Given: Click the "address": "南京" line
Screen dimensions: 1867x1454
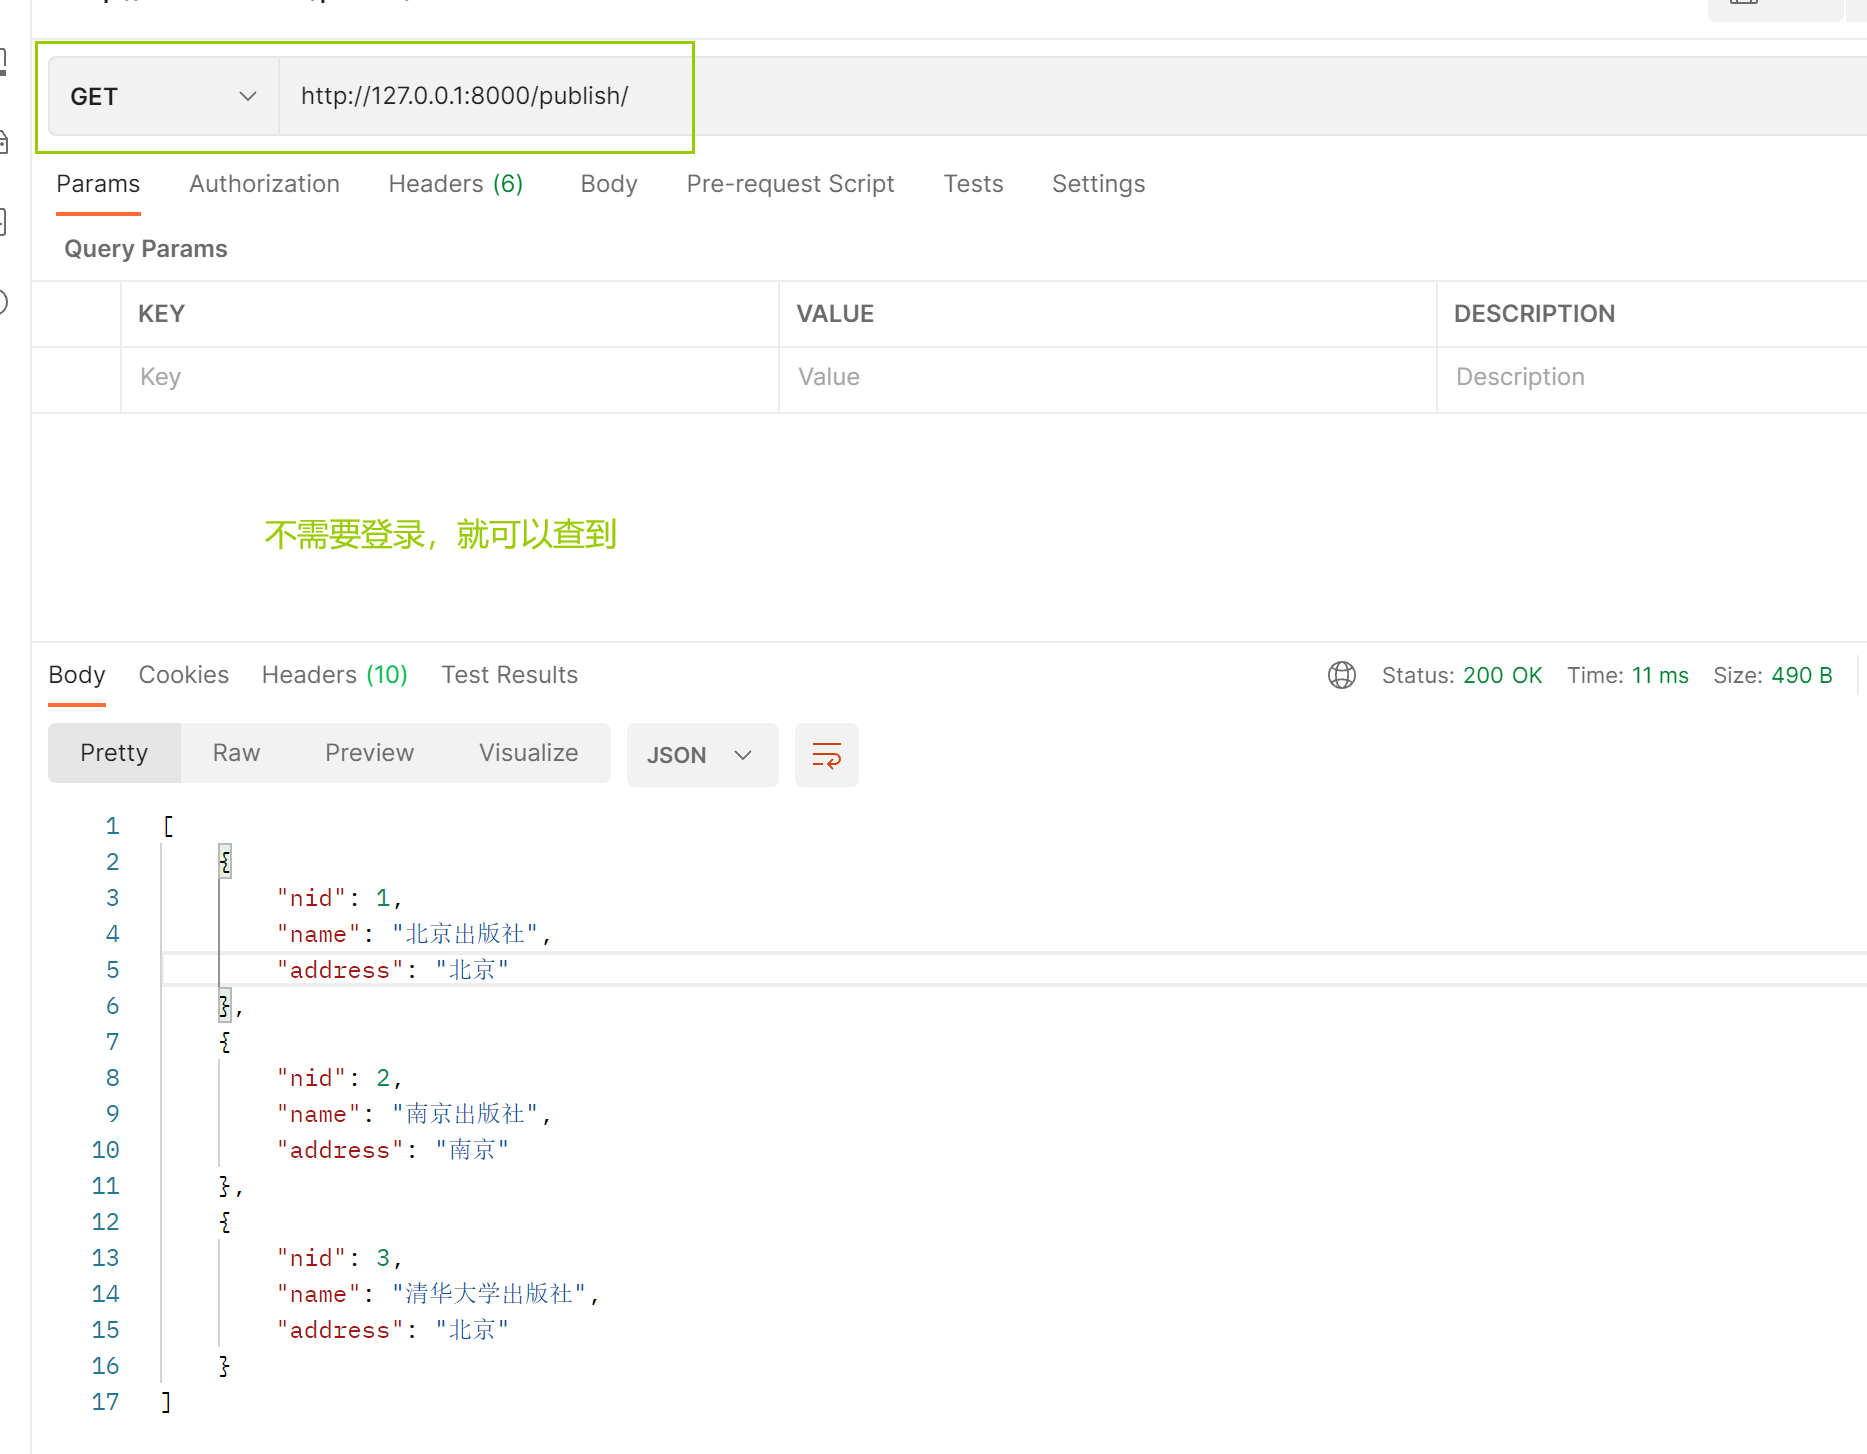Looking at the screenshot, I should (393, 1150).
